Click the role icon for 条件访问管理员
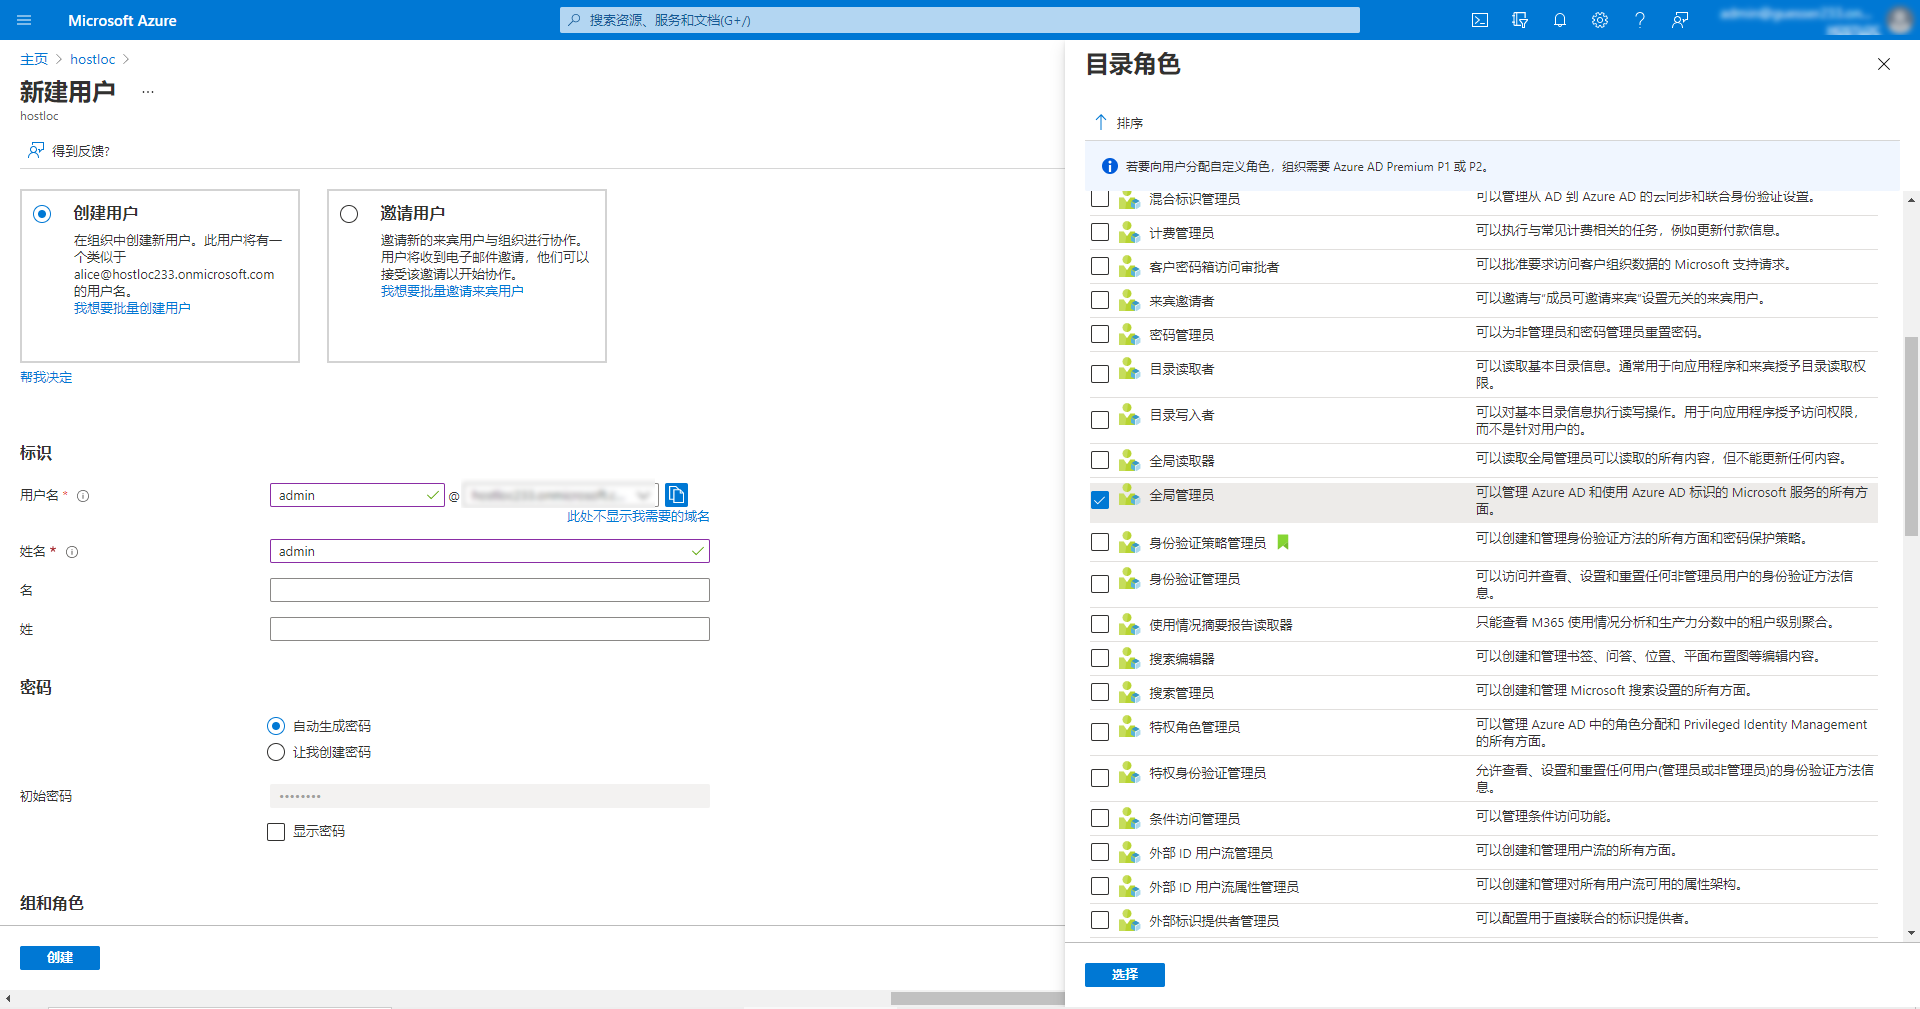This screenshot has height=1009, width=1920. (x=1129, y=819)
